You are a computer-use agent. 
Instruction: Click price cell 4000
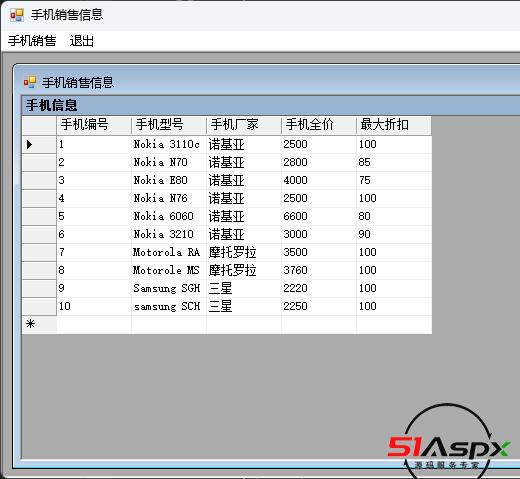(x=319, y=180)
